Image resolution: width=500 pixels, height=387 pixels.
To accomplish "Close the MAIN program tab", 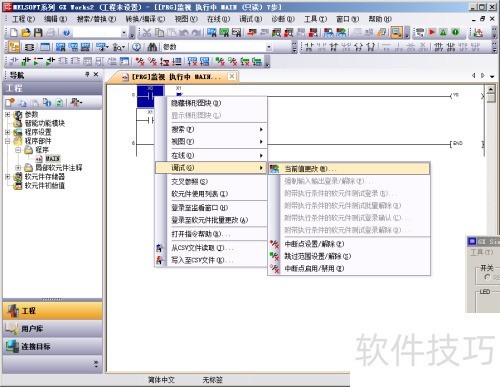I will [x=232, y=76].
